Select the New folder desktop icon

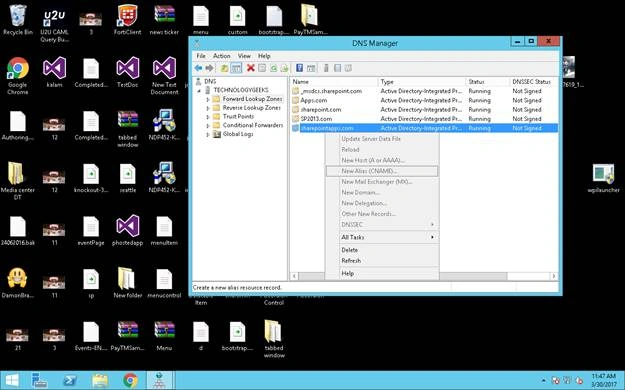128,282
